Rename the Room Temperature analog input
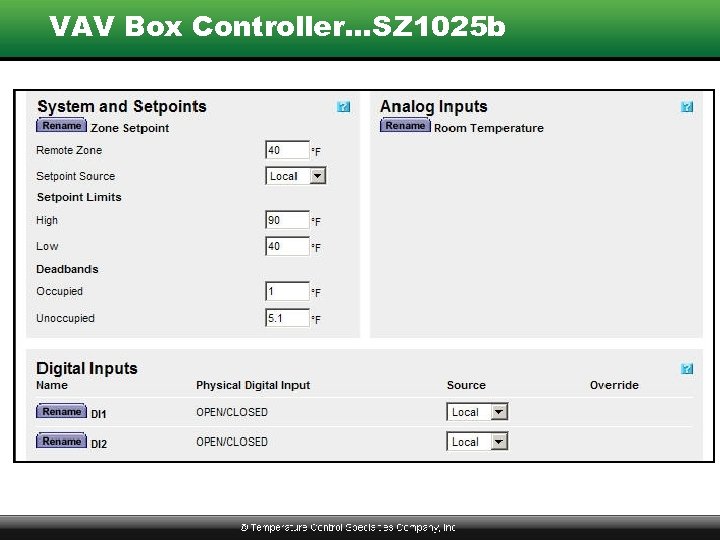Viewport: 720px width, 540px height. [405, 125]
